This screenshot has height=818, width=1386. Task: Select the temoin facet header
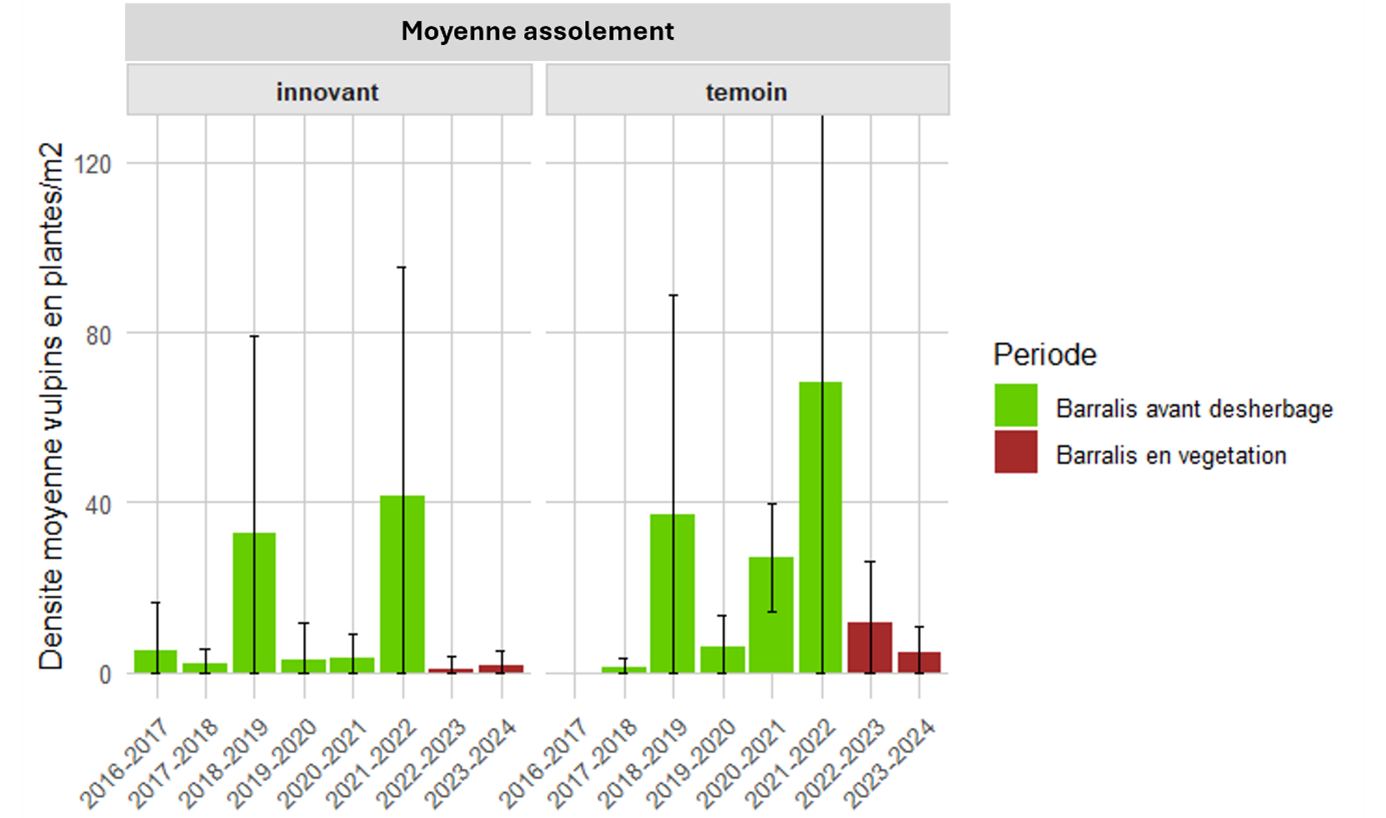(x=747, y=92)
